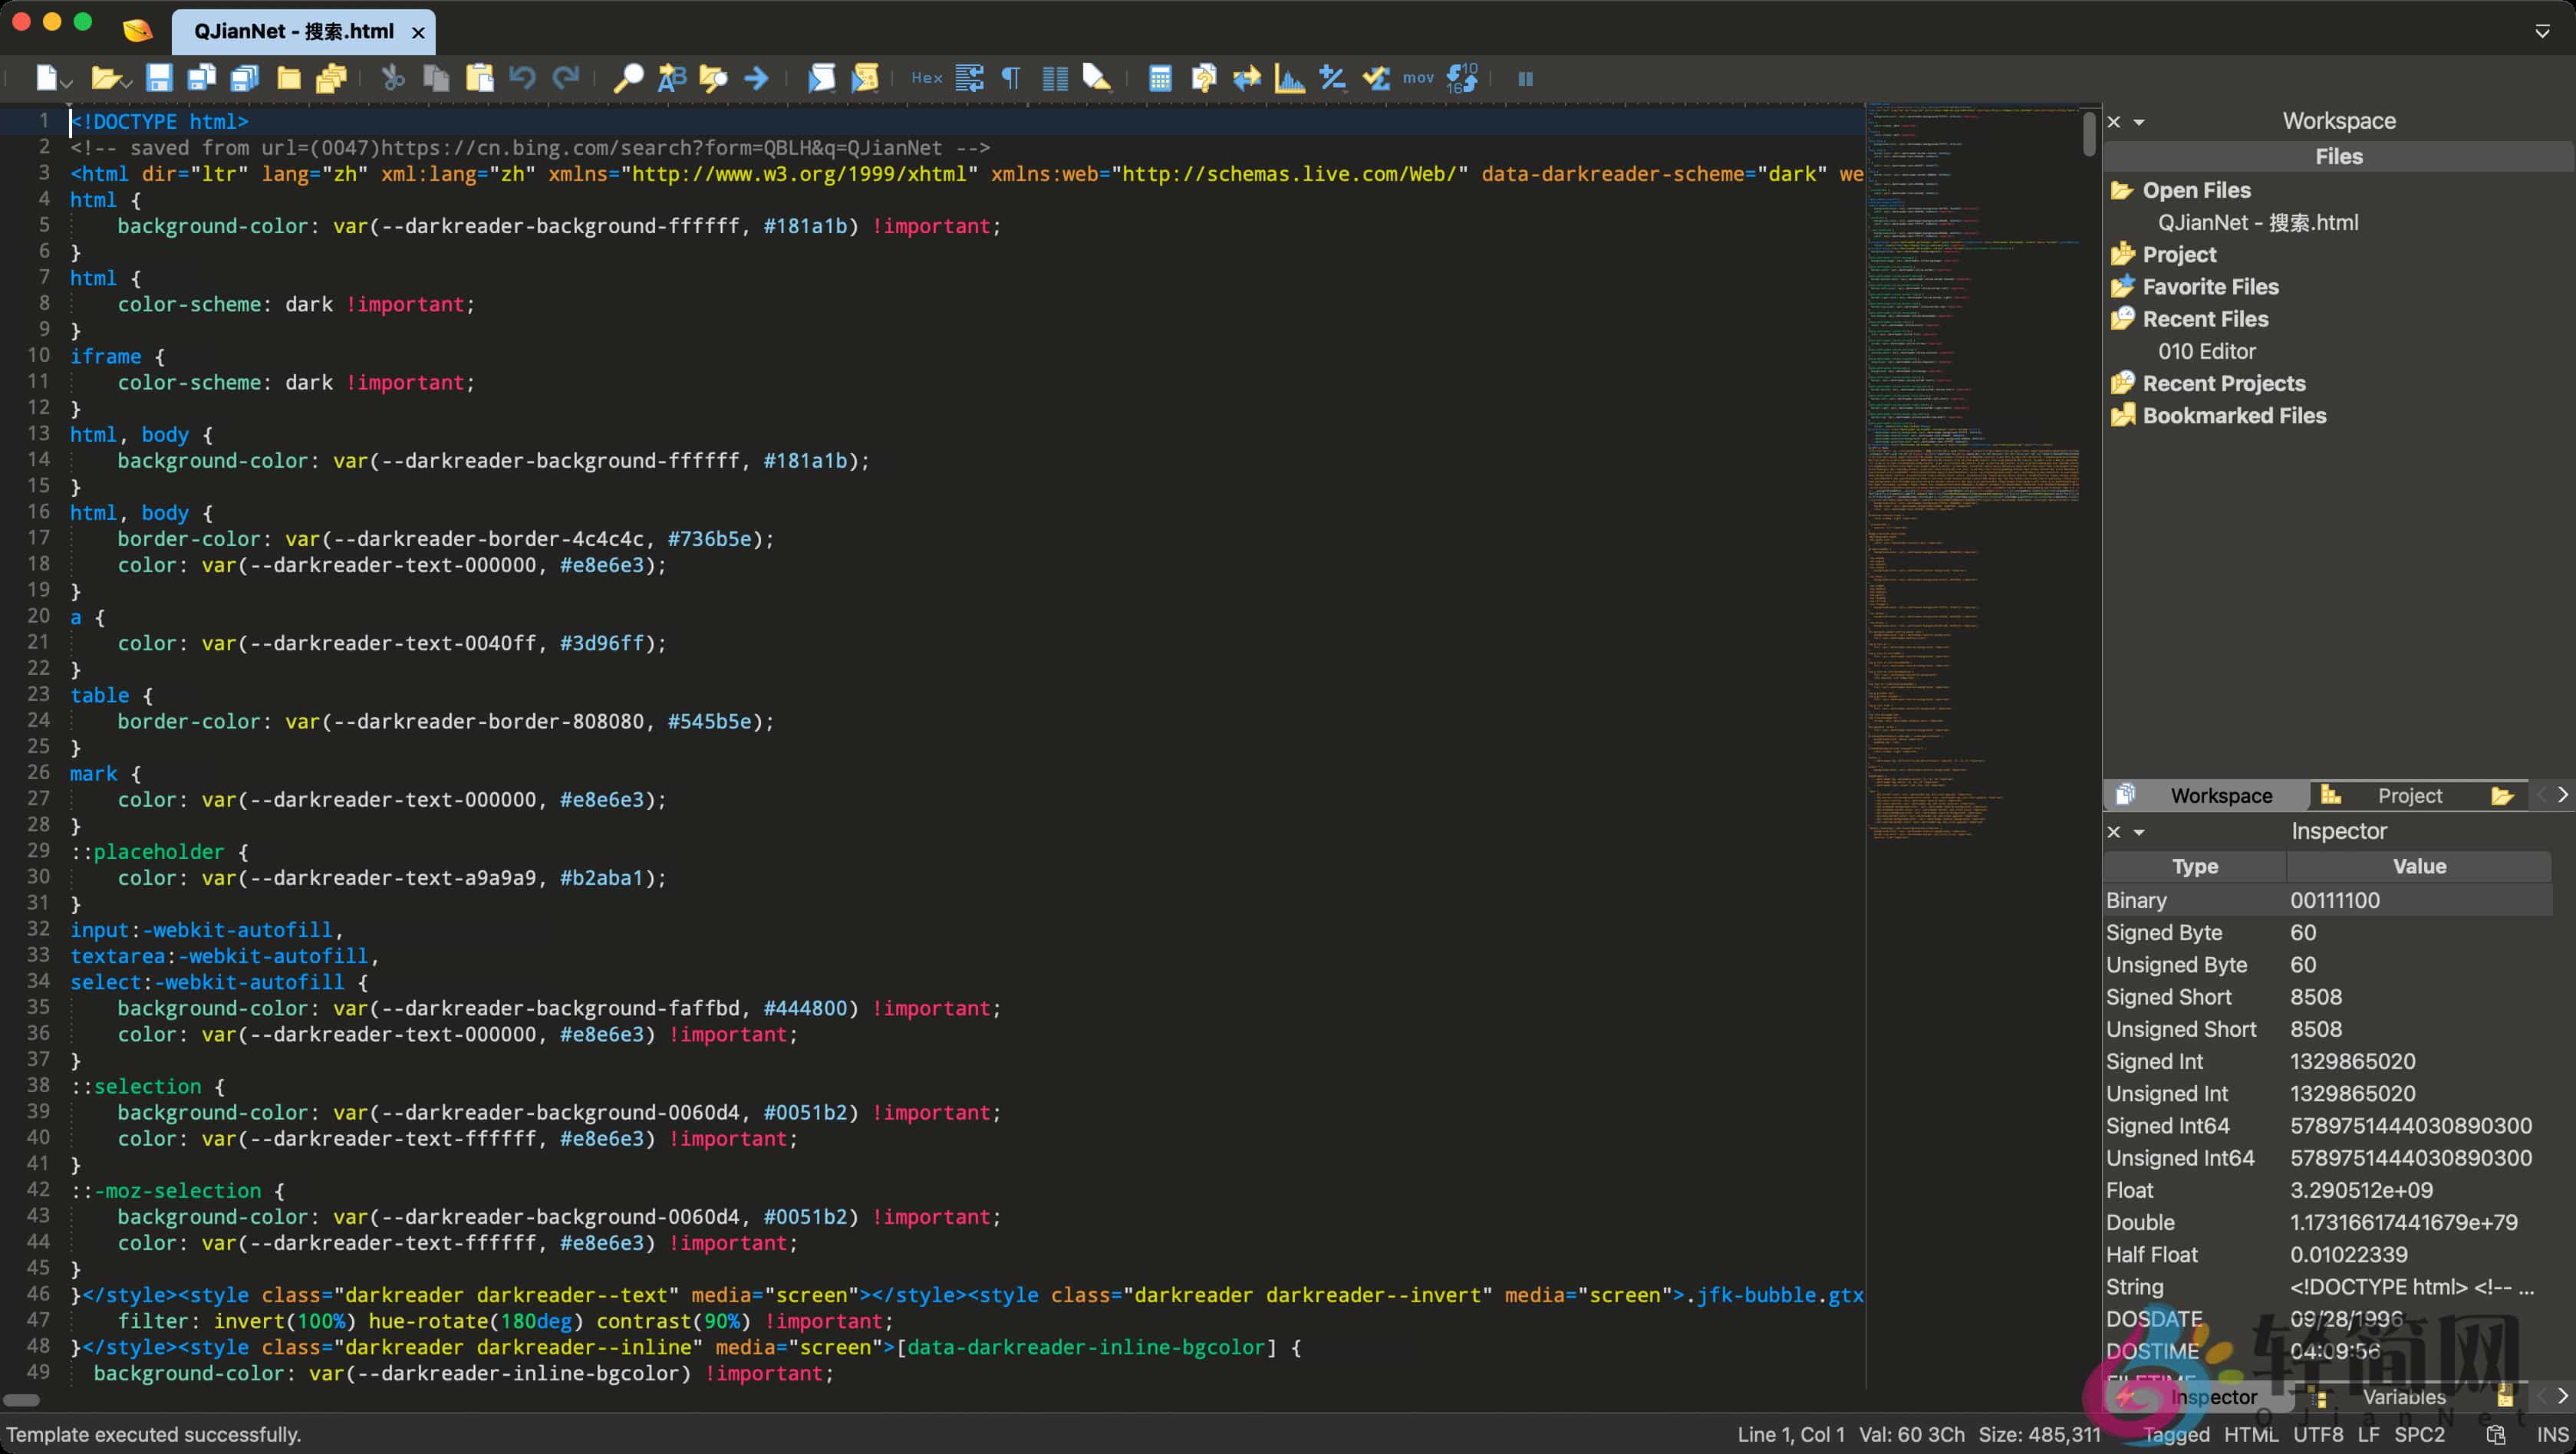
Task: Toggle show whitespace pilcrow button
Action: (1011, 78)
